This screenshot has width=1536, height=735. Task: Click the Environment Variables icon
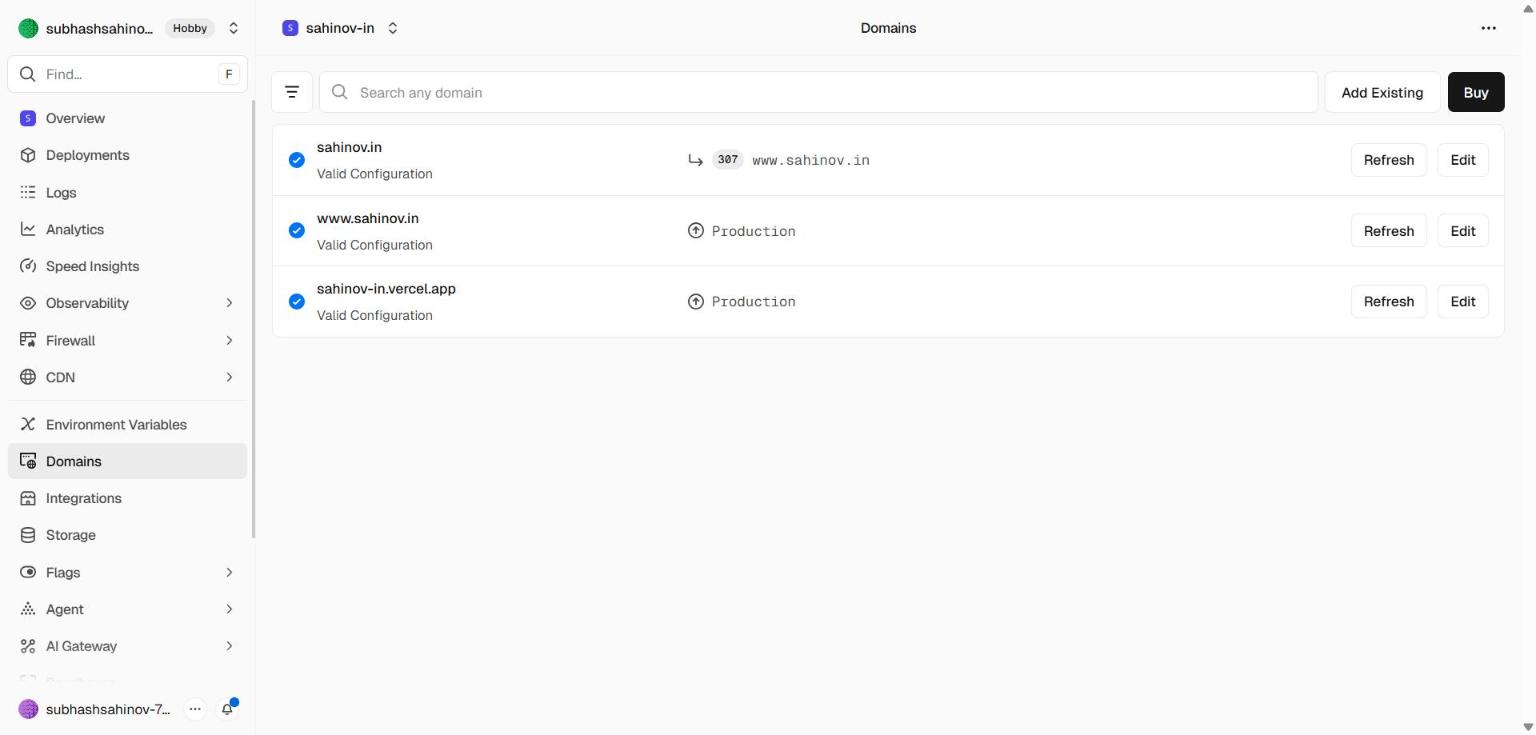[28, 424]
